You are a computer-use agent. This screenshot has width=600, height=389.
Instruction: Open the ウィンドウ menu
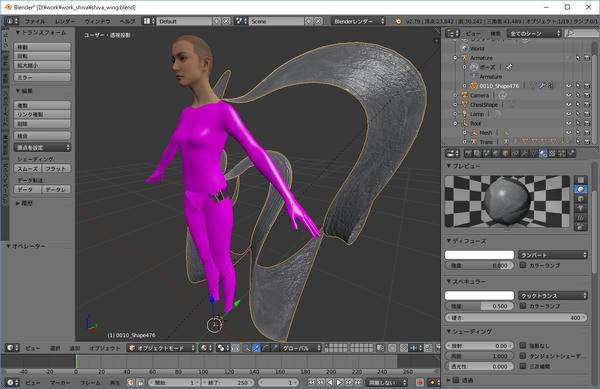pos(97,21)
